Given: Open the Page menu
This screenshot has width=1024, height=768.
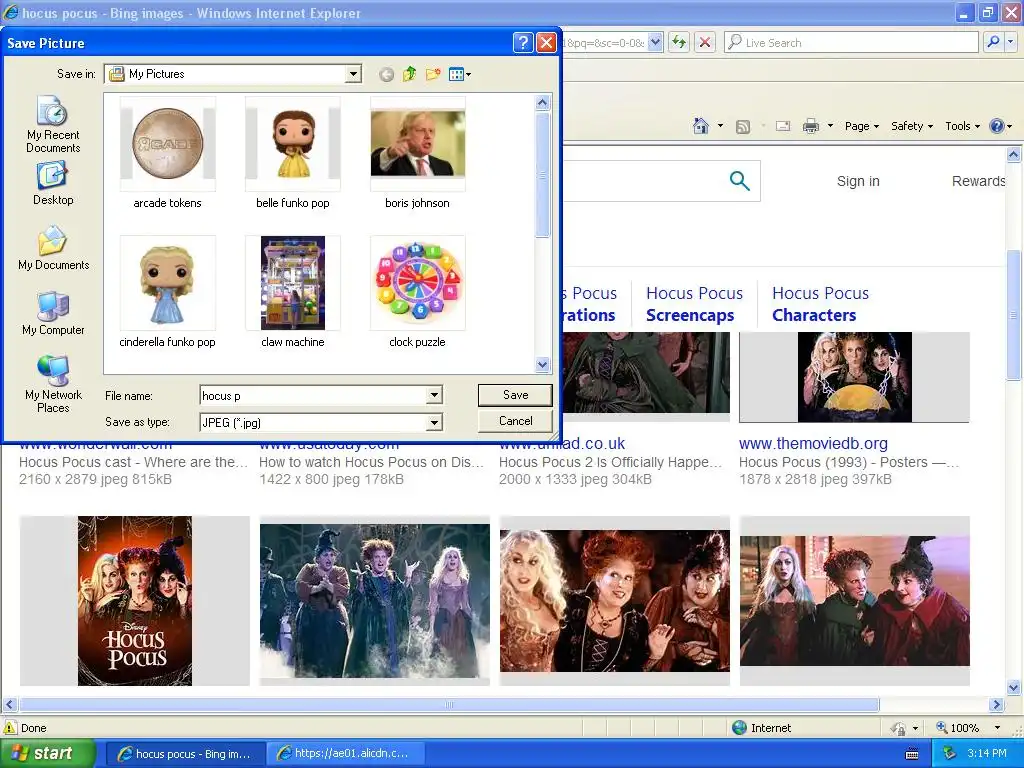Looking at the screenshot, I should pos(861,126).
